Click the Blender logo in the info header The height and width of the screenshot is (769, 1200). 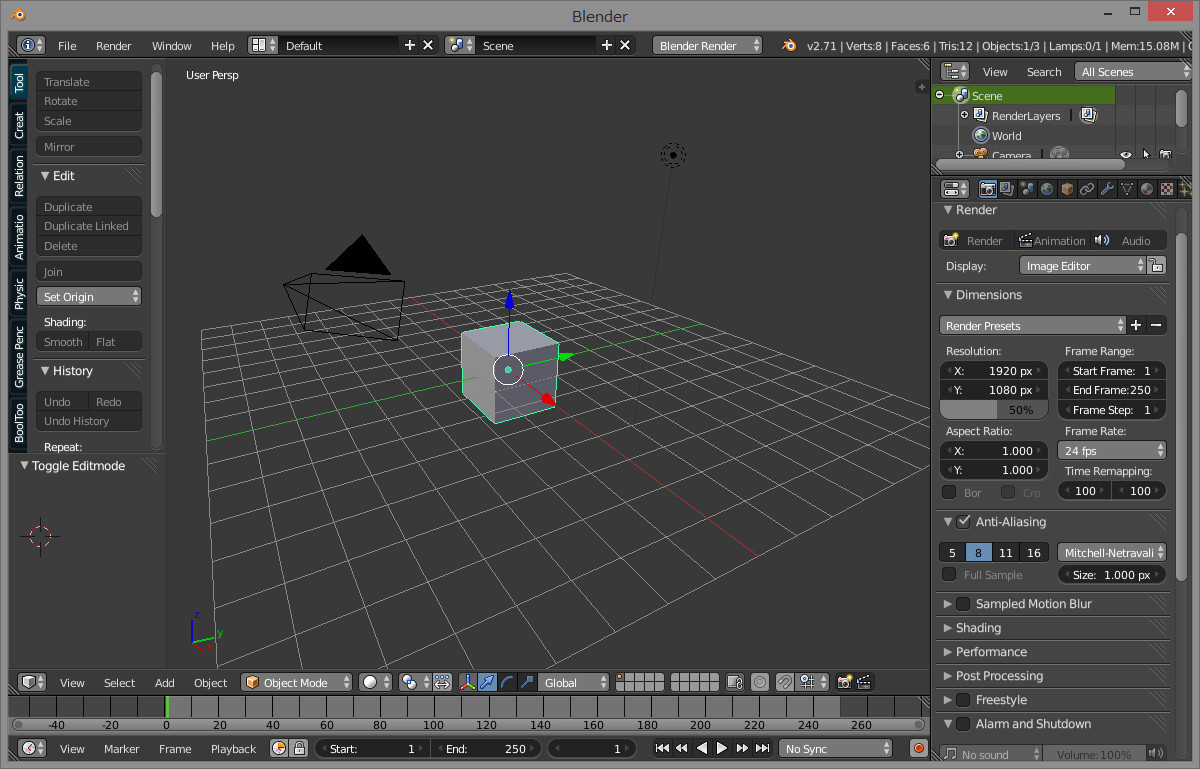pos(789,45)
